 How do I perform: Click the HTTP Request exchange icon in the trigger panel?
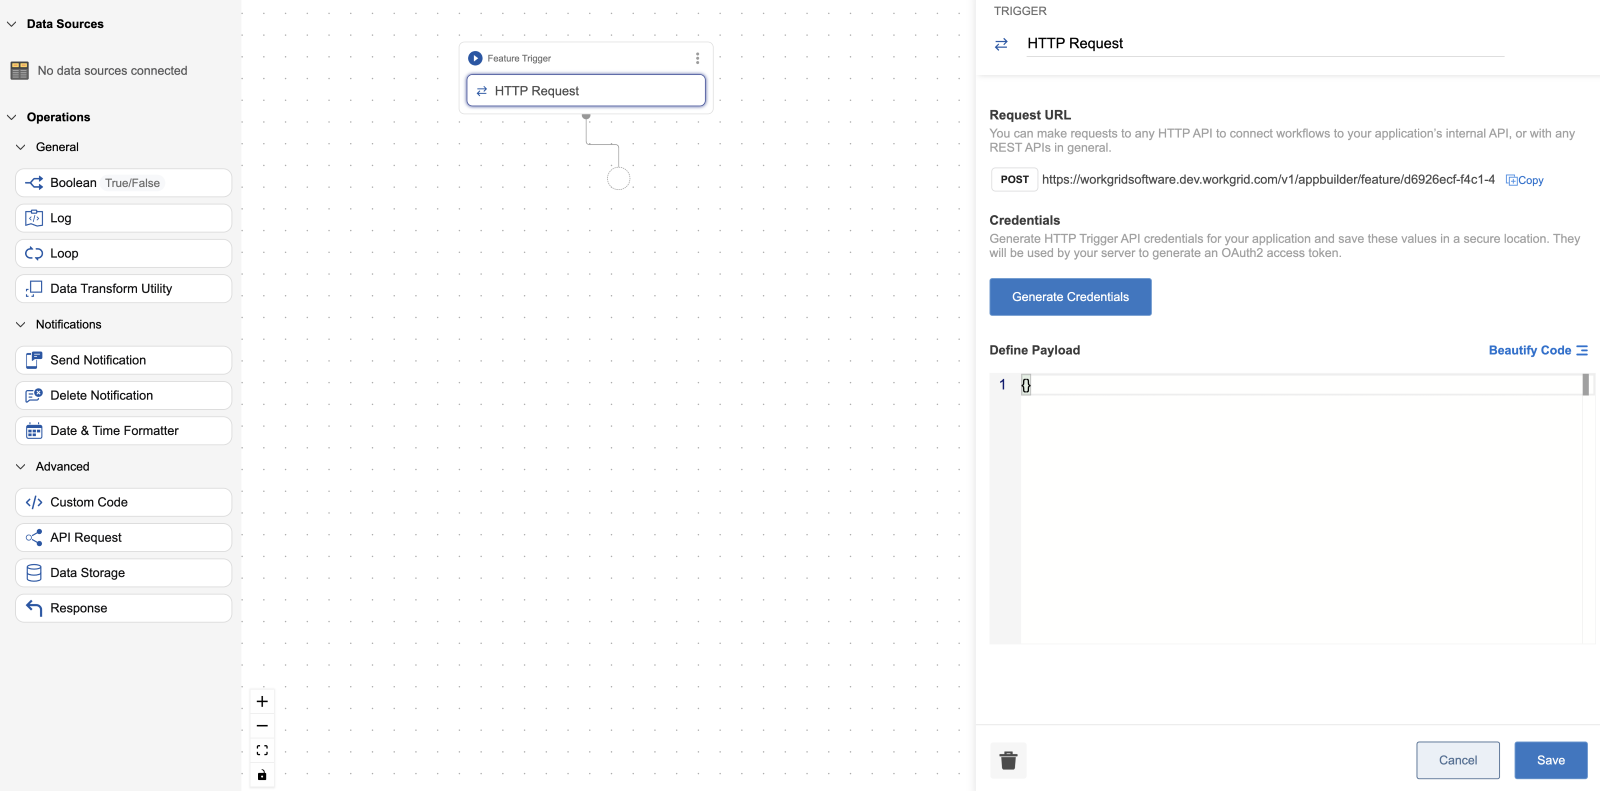pos(1001,44)
